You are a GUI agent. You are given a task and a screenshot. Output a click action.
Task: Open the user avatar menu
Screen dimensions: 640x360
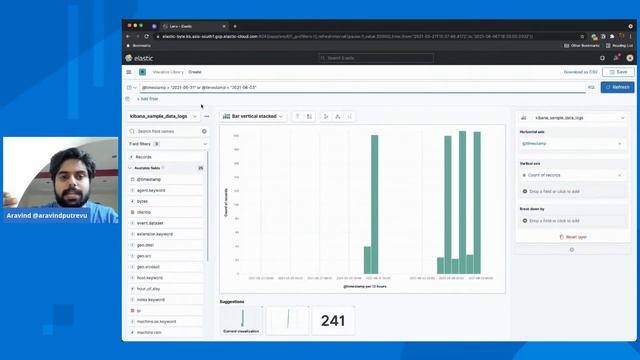(x=630, y=58)
